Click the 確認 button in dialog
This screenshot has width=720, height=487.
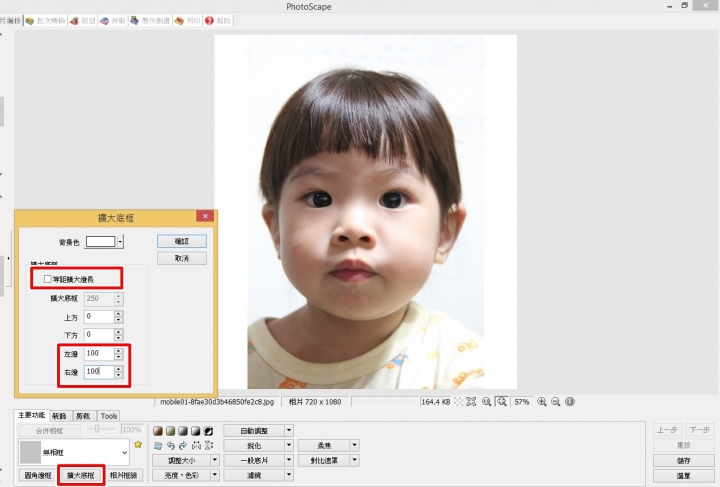tap(181, 241)
